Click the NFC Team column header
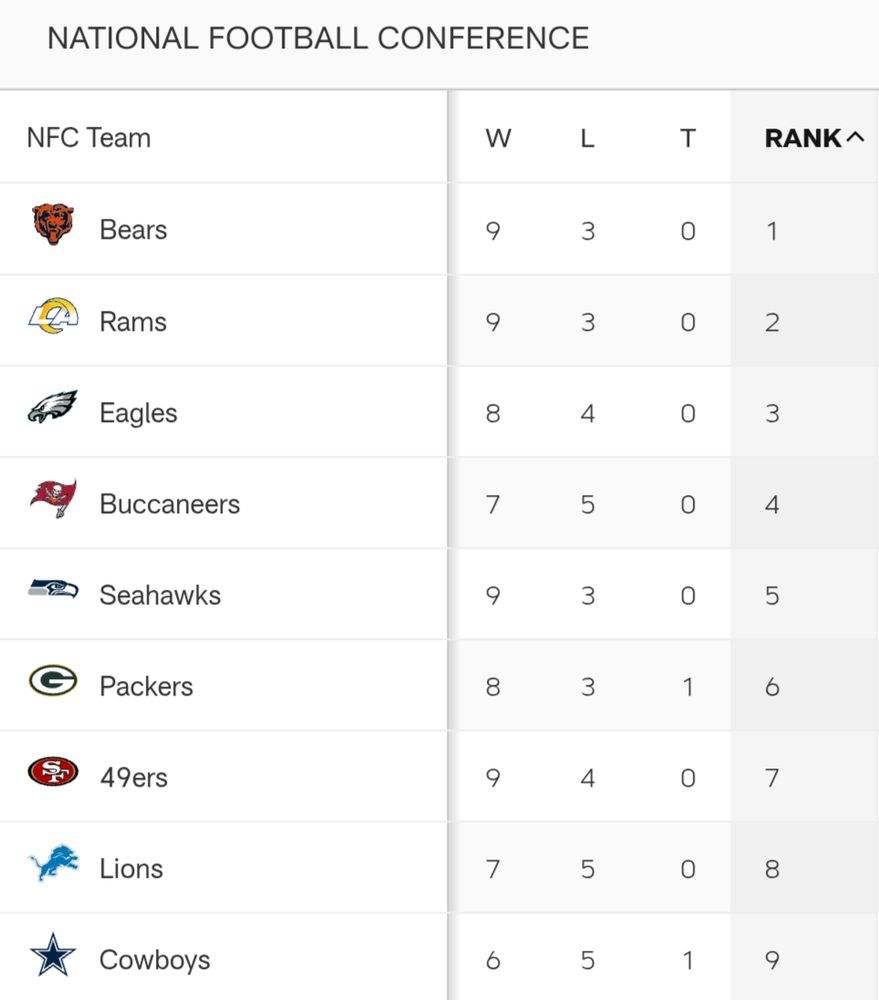 89,138
